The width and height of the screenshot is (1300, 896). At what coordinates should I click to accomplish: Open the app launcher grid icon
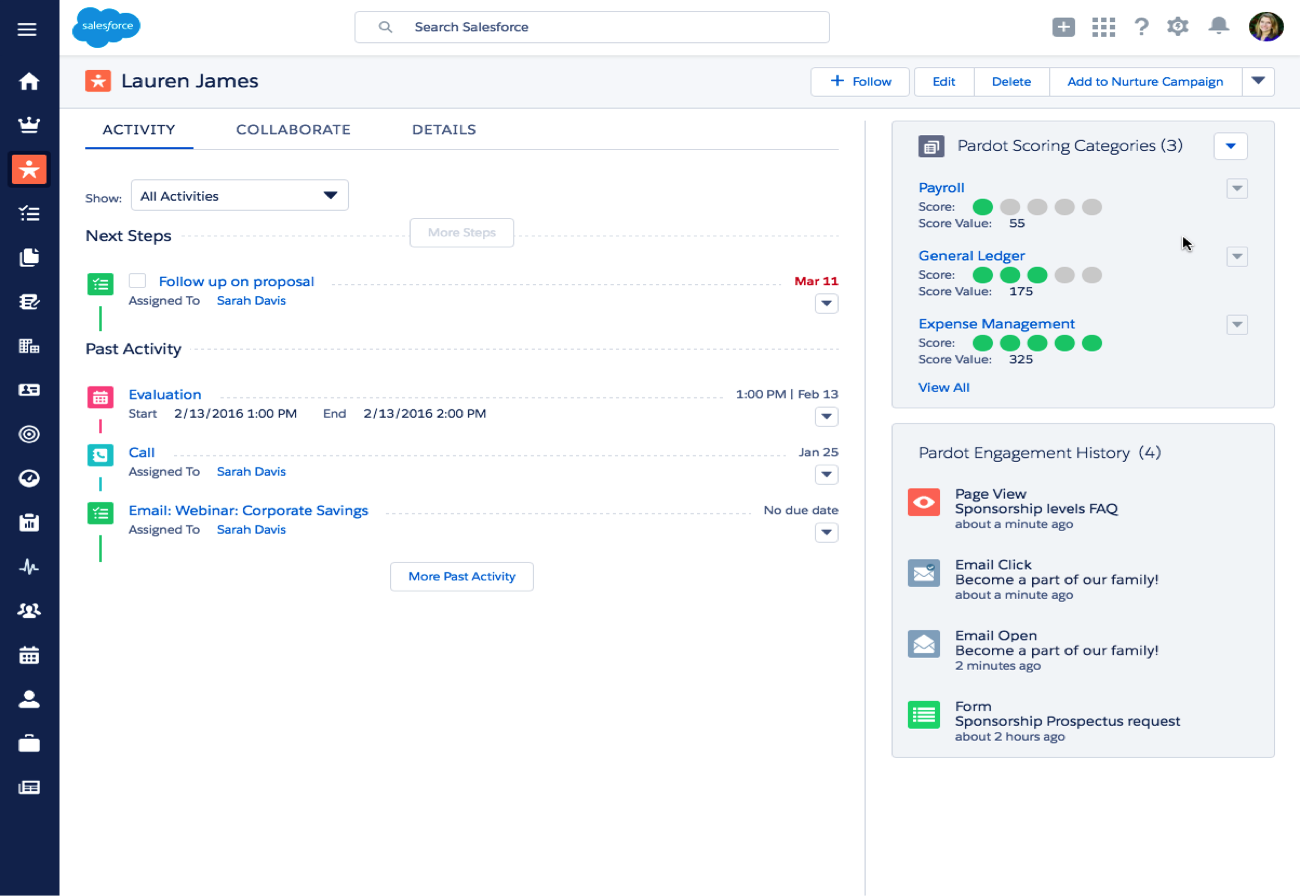(x=1103, y=27)
